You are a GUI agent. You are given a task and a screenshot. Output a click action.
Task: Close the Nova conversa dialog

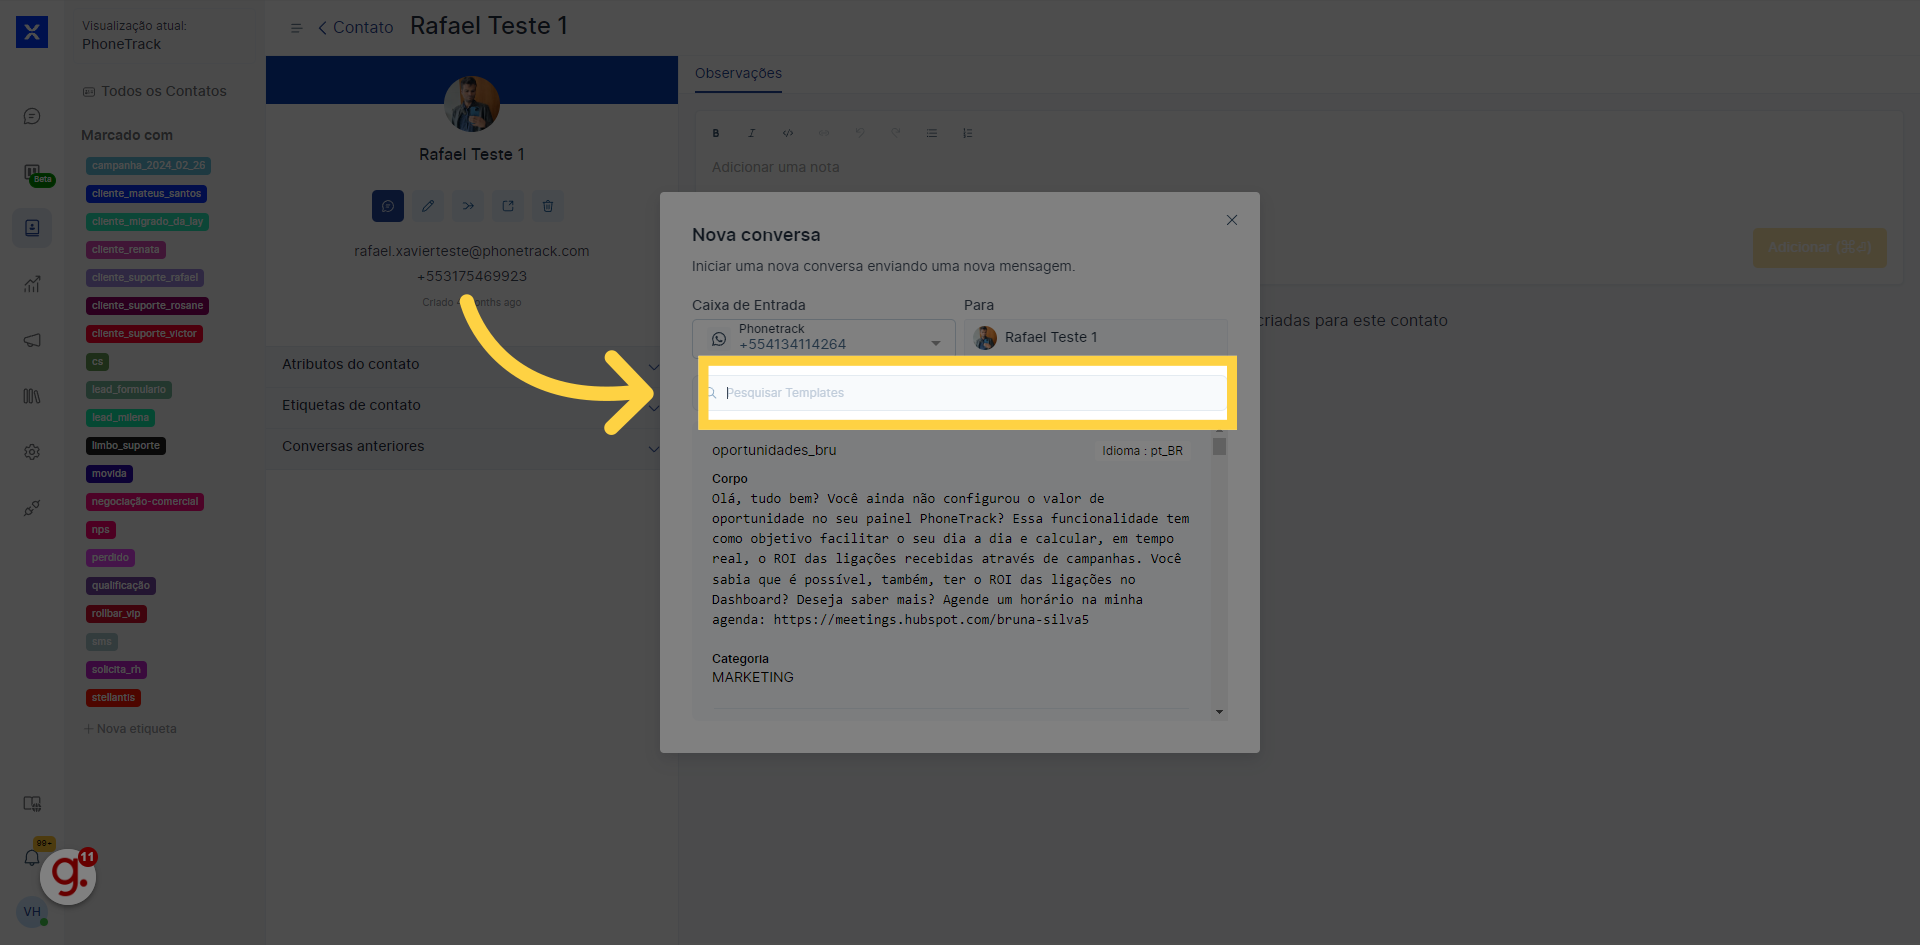click(1232, 220)
